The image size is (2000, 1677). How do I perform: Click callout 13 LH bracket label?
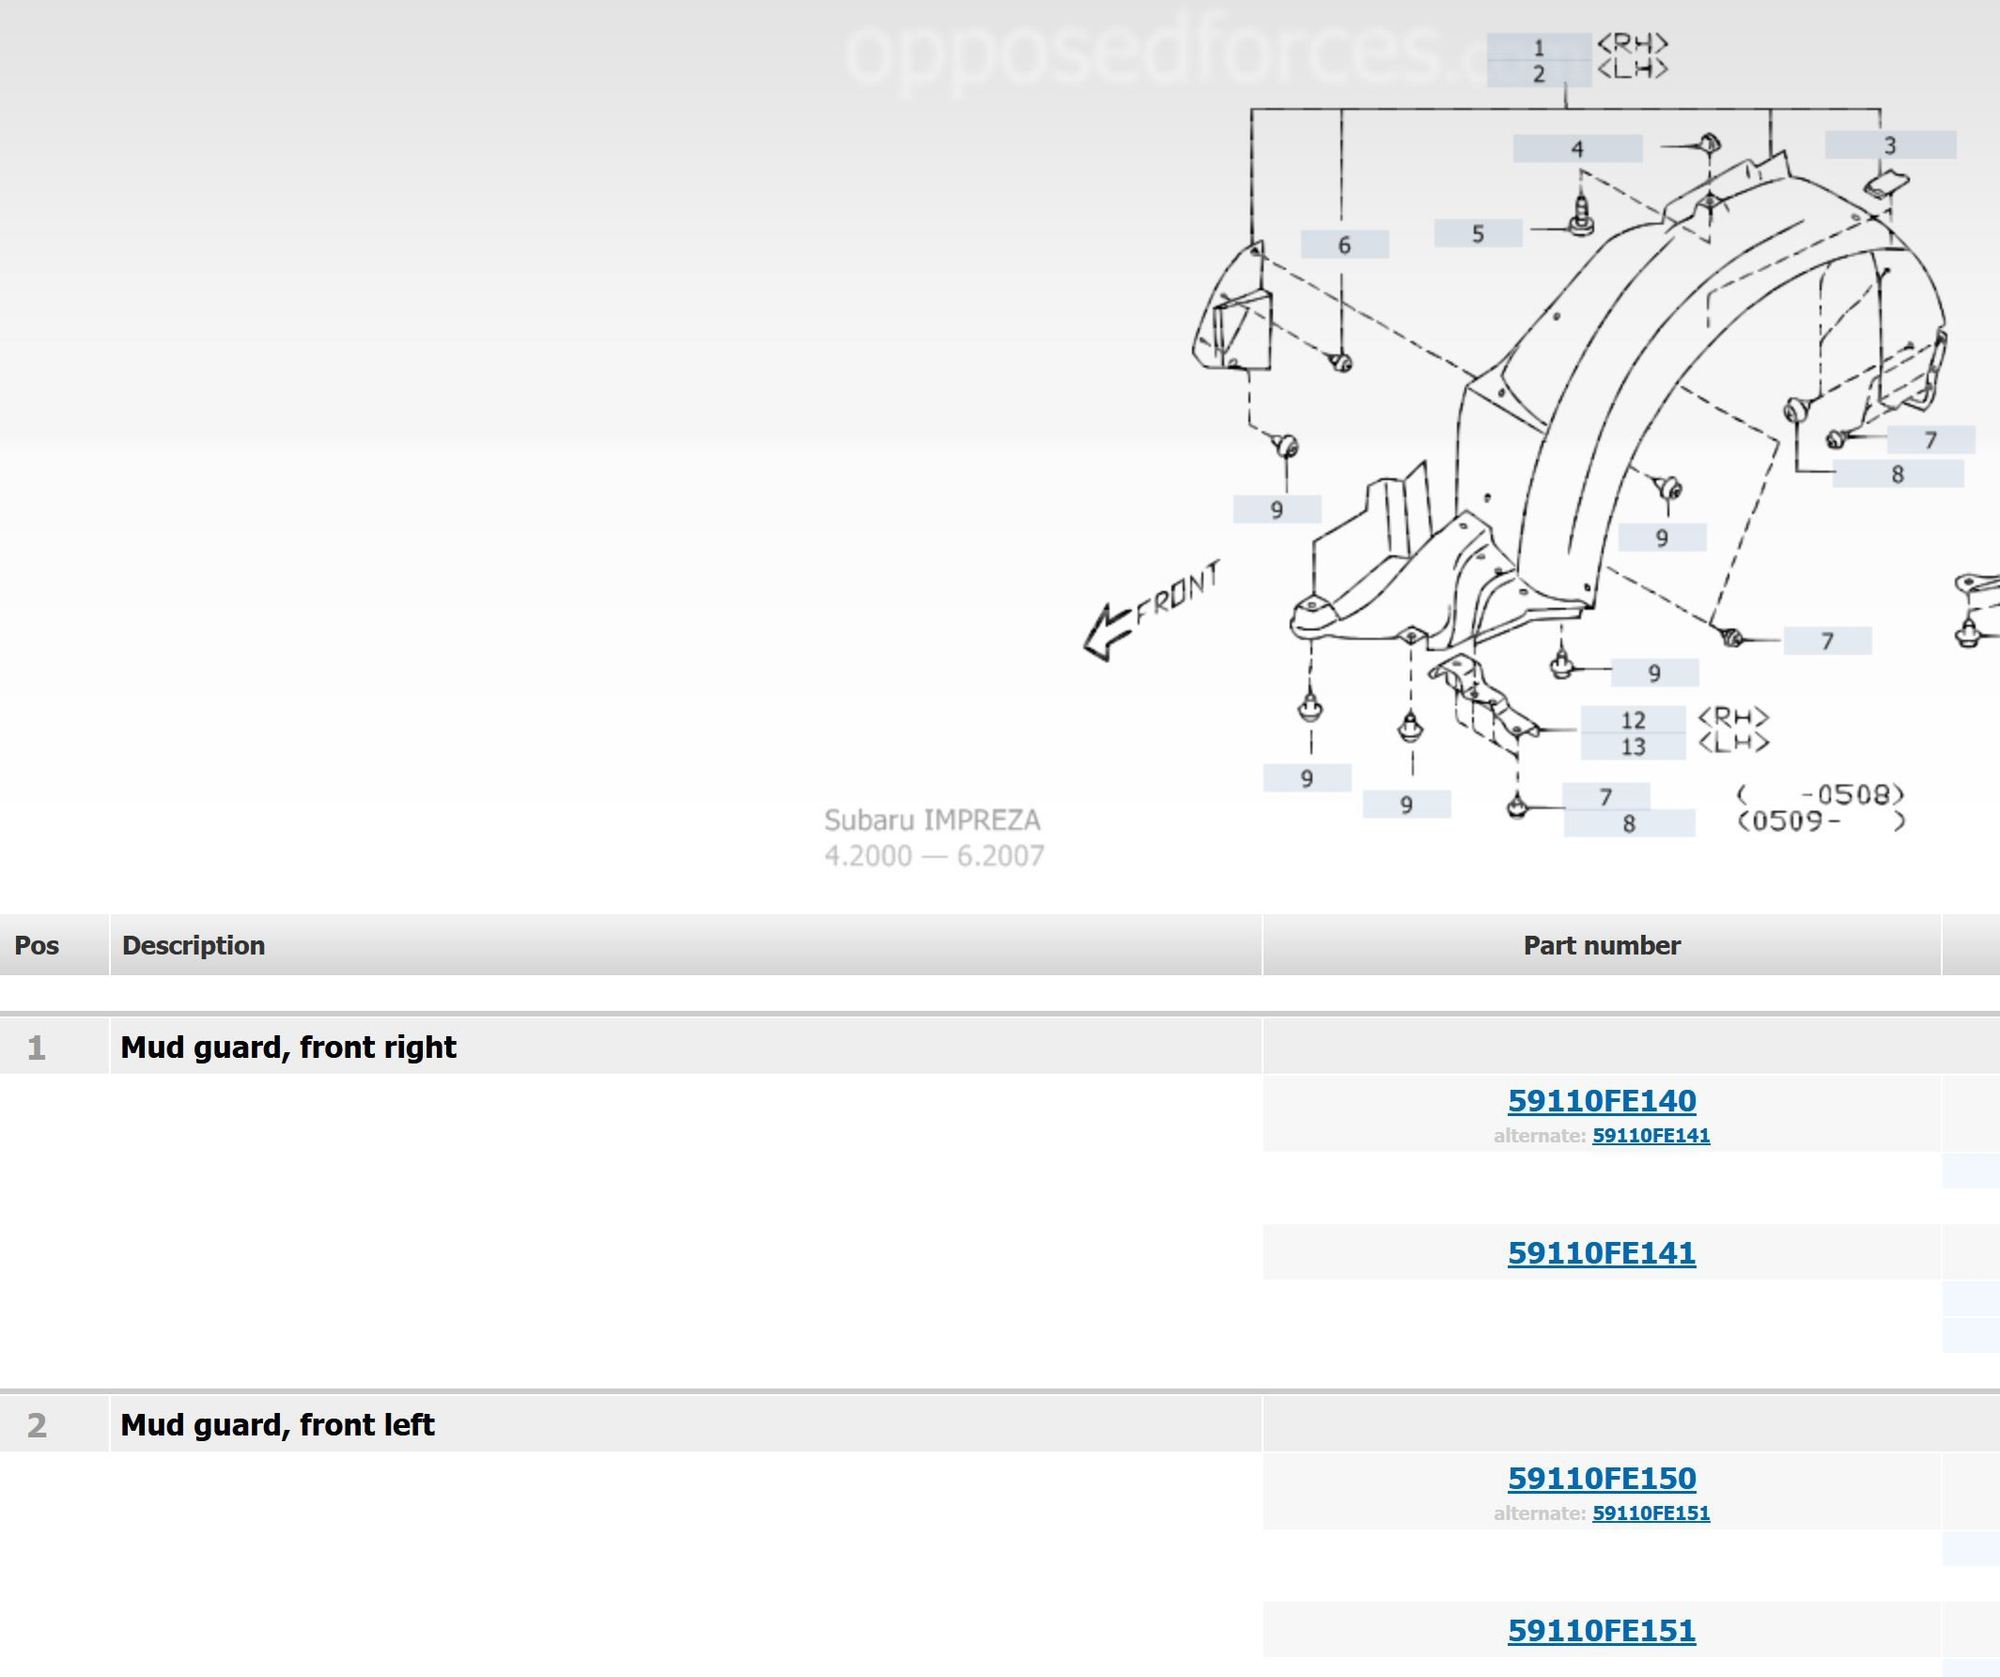(1632, 747)
